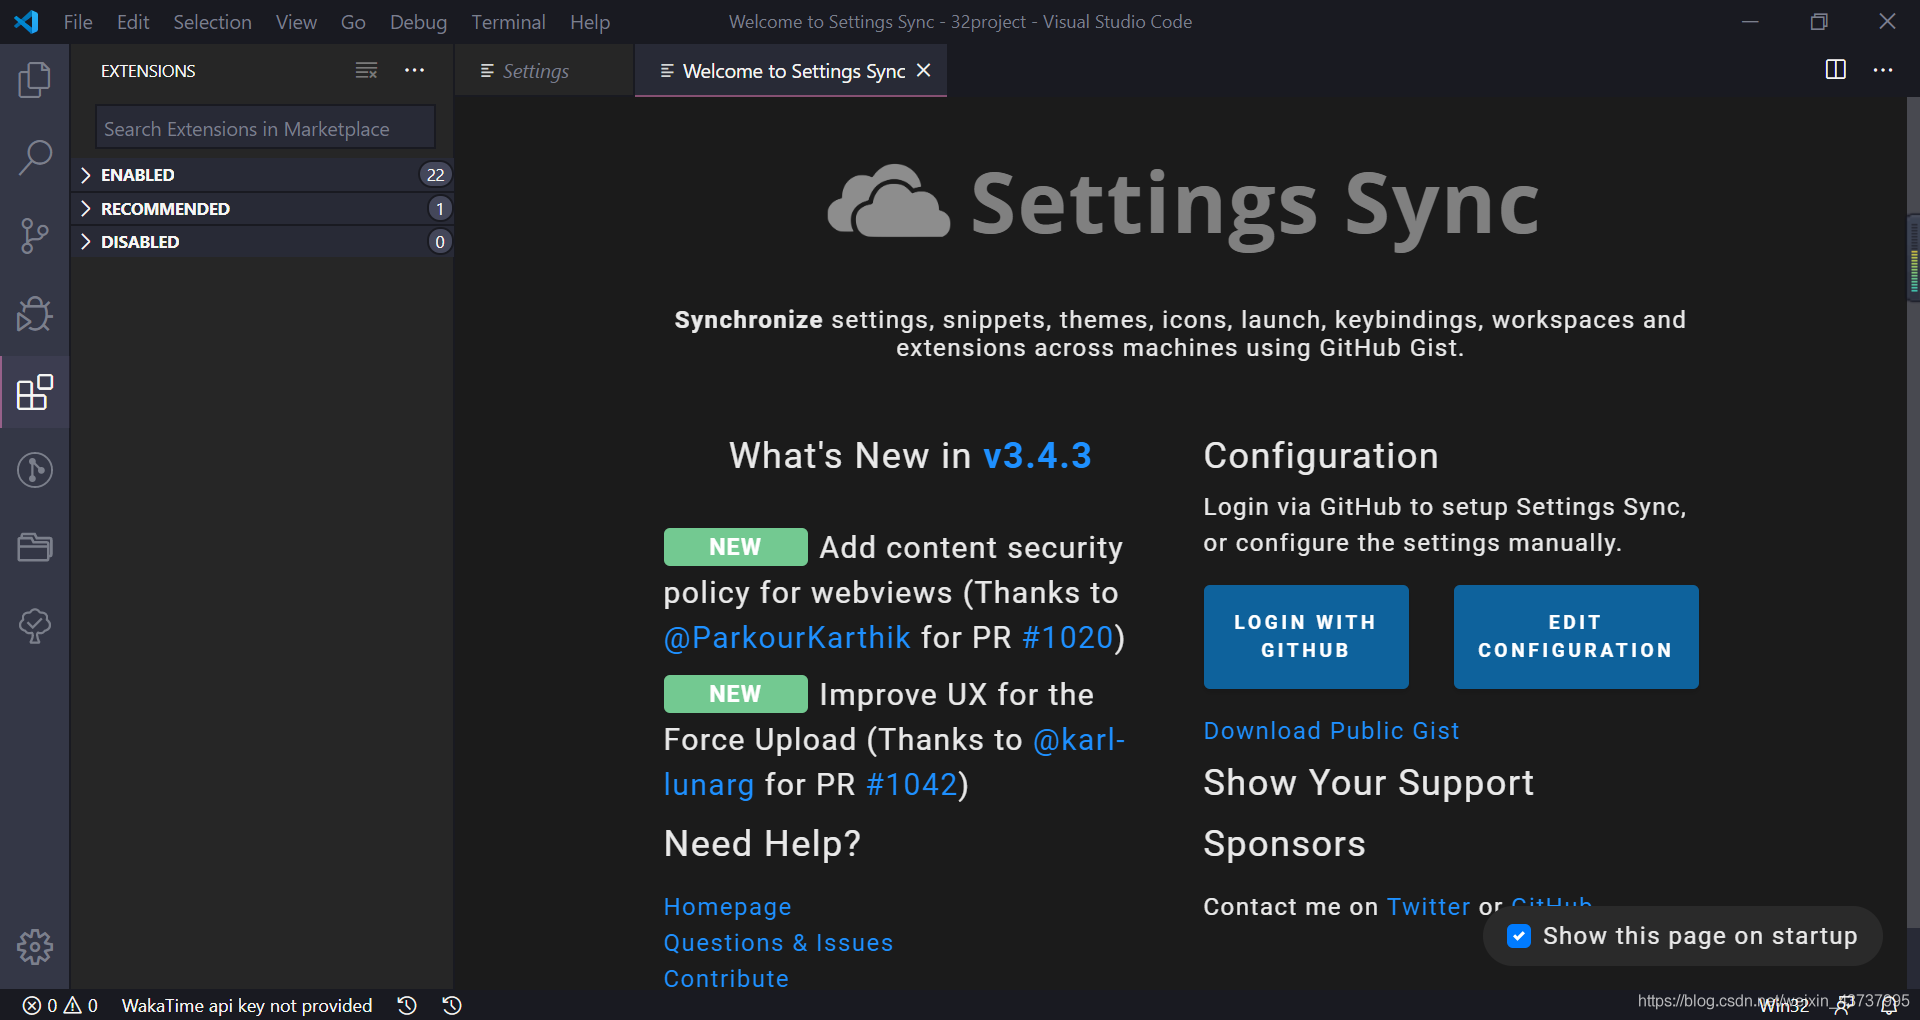This screenshot has height=1020, width=1920.
Task: Open the Explorer view in activity bar
Action: [34, 80]
